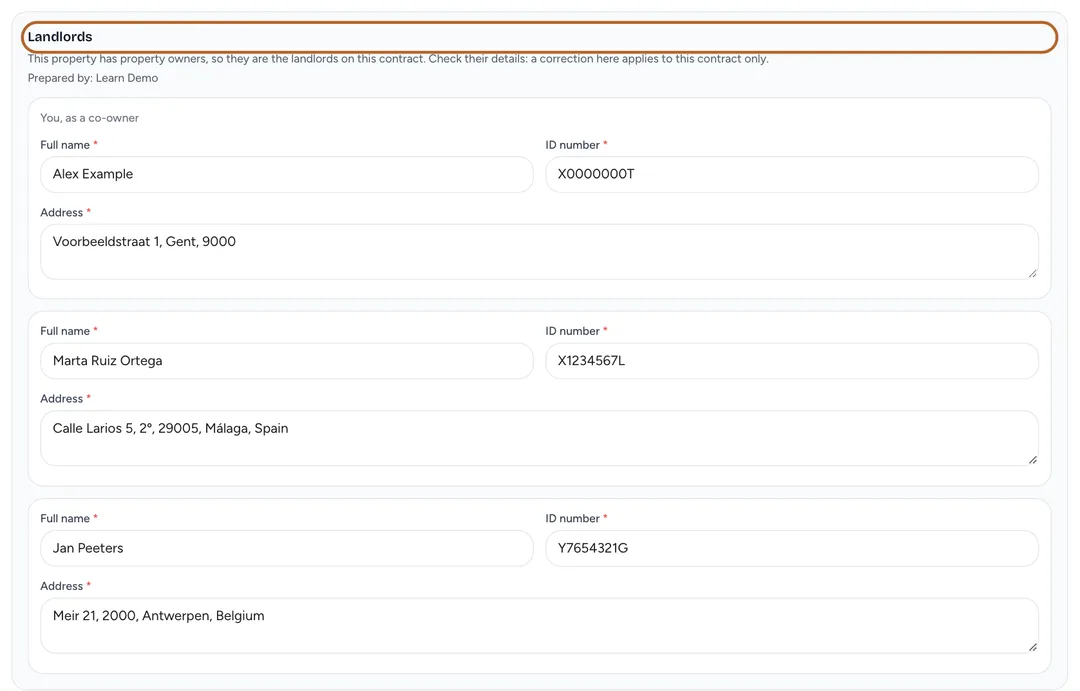Screen dimensions: 1080x691
Task: Click the Full name label above Jan Peeters
Action: tap(69, 518)
